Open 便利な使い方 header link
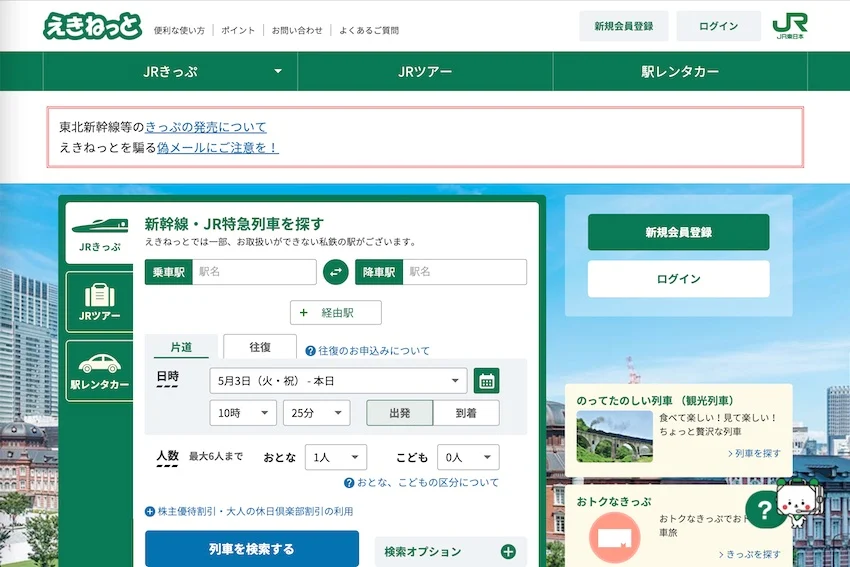Viewport: 850px width, 567px height. (179, 30)
